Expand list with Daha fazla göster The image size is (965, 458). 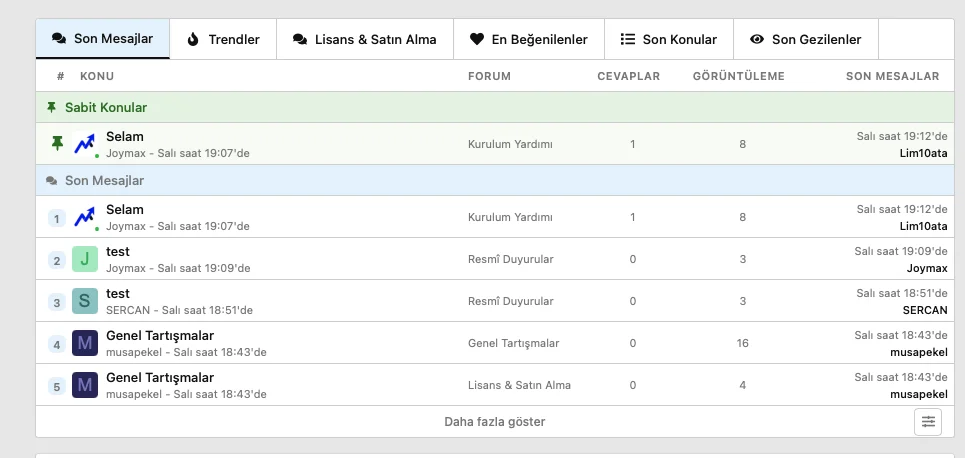coord(494,422)
